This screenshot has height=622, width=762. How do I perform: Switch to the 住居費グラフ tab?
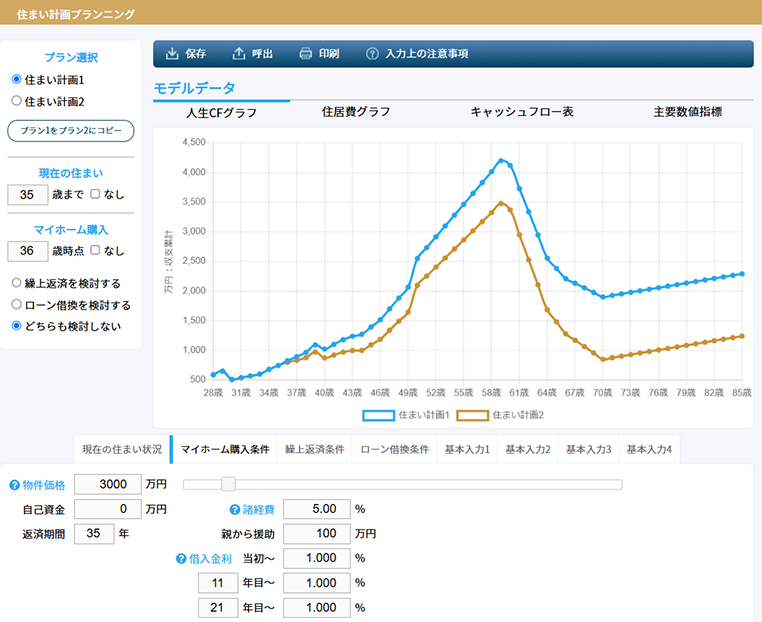(x=356, y=112)
